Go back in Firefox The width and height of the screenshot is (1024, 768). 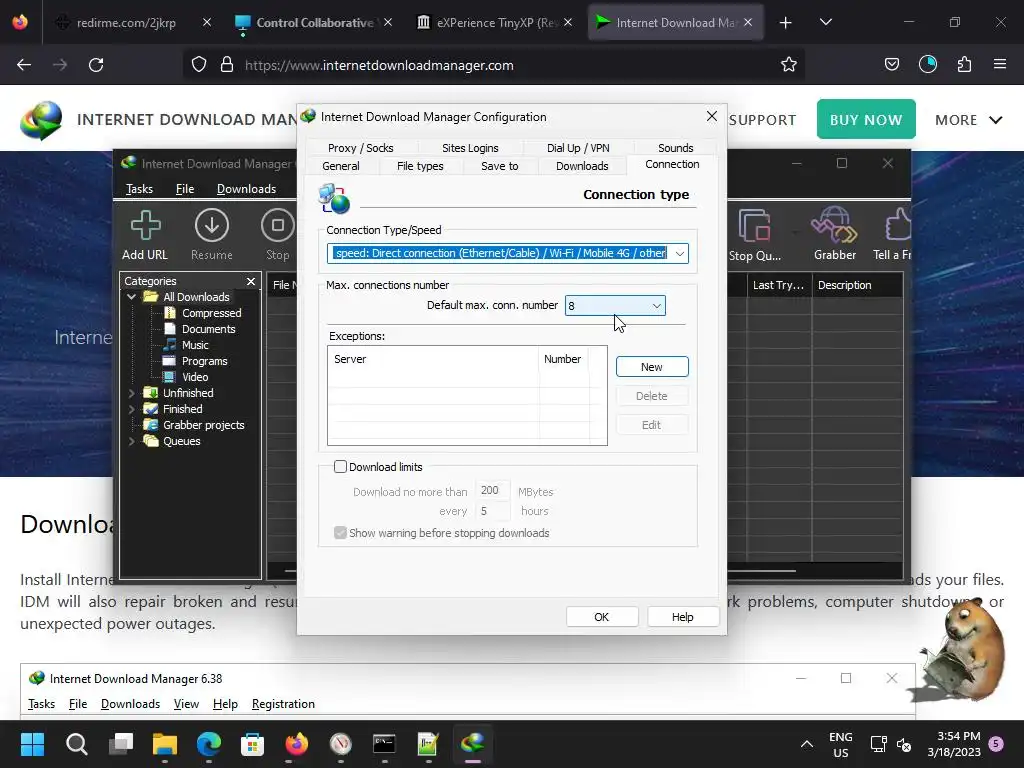(x=24, y=65)
